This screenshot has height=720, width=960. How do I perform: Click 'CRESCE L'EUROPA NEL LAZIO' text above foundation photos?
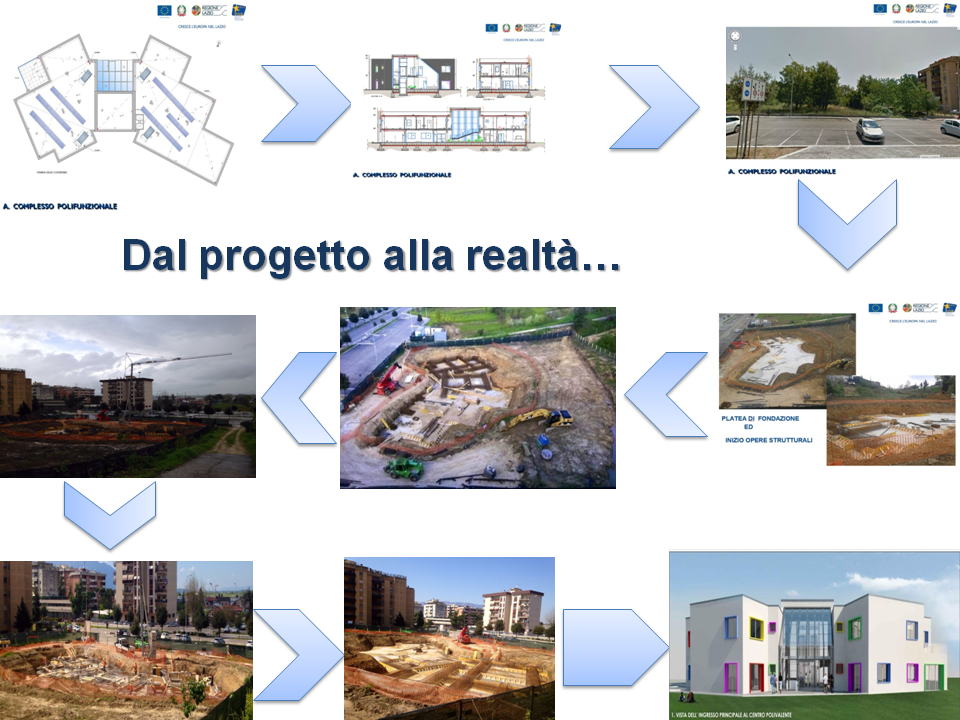[913, 321]
